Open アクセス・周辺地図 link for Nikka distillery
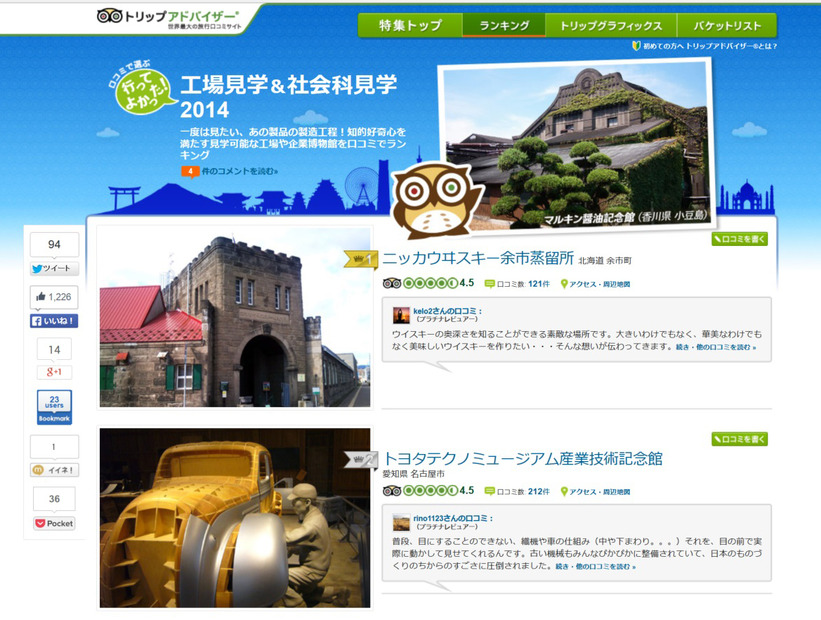 click(x=600, y=284)
